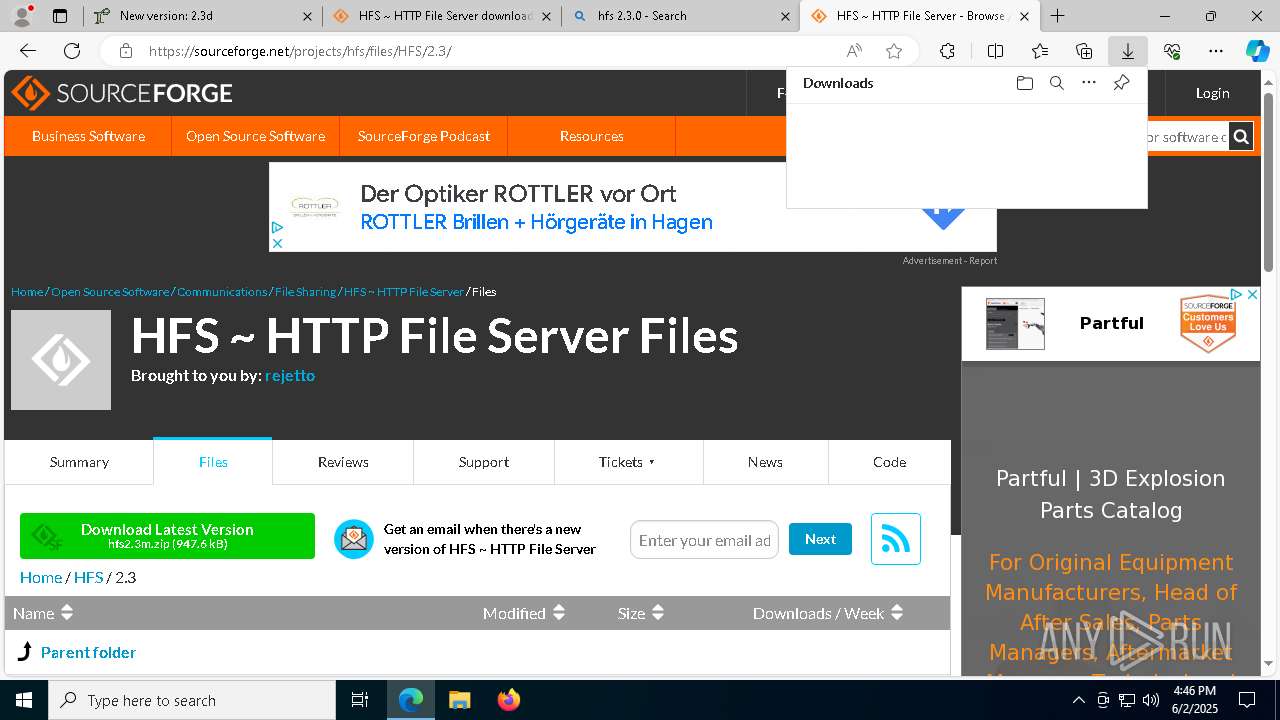The height and width of the screenshot is (720, 1280).
Task: Open rejetto author link
Action: 290,375
